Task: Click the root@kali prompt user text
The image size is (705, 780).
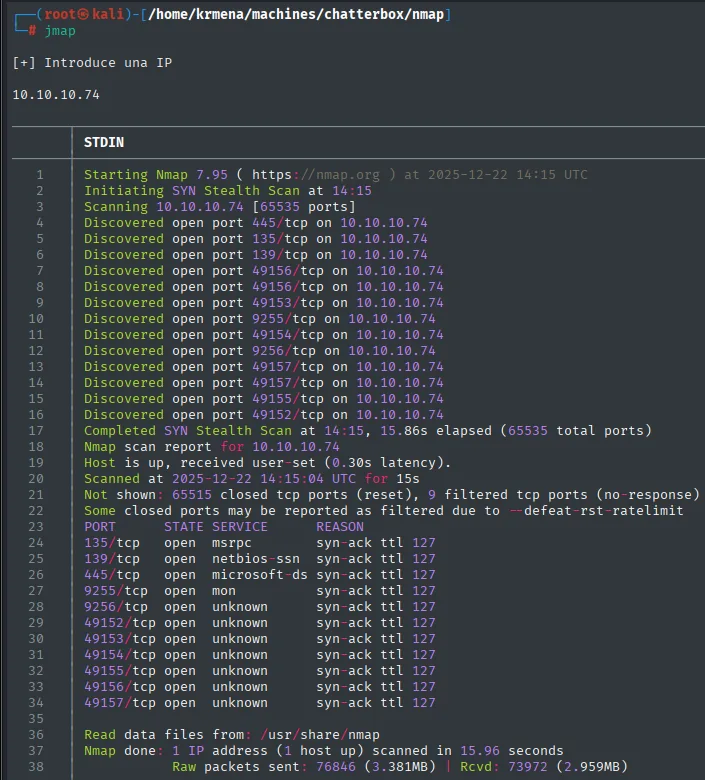Action: pyautogui.click(x=84, y=14)
